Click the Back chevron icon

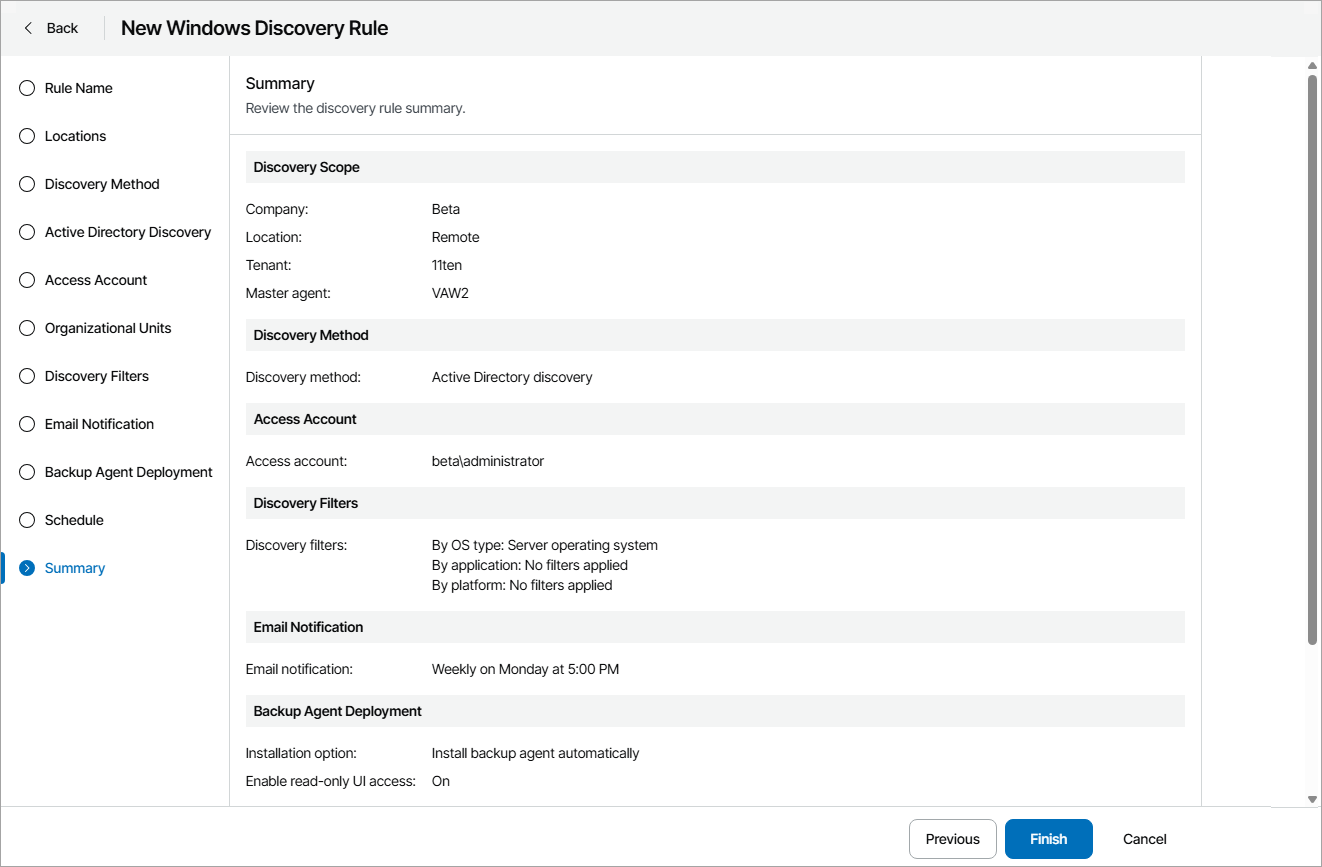pos(27,27)
